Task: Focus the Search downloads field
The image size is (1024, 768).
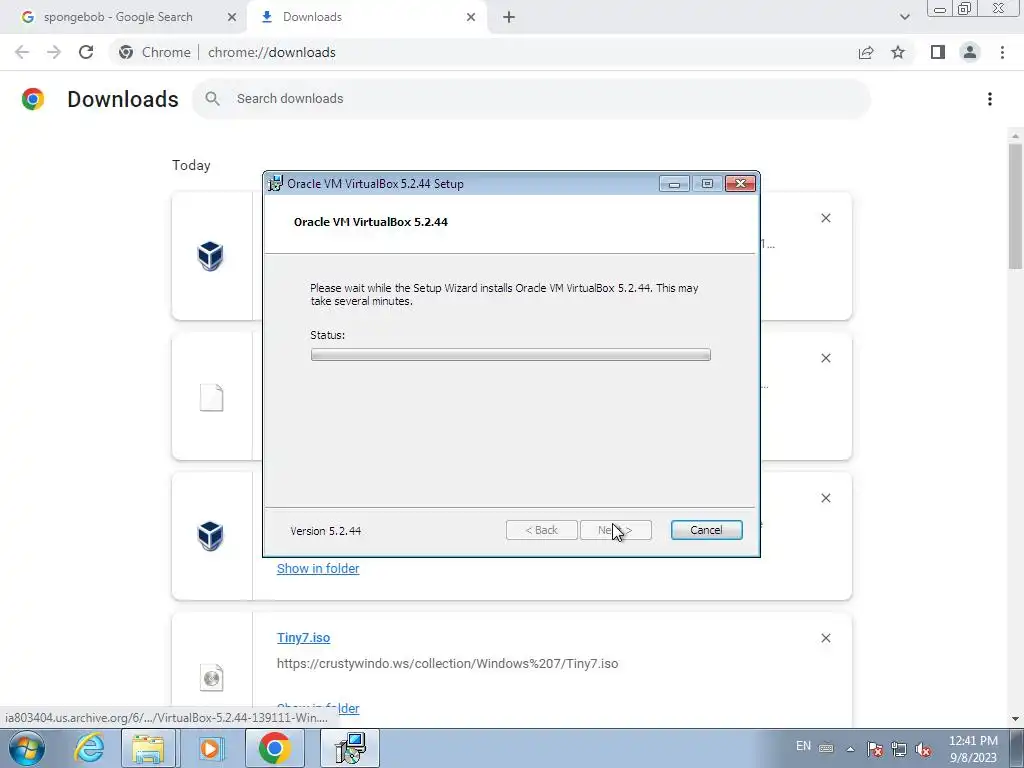Action: tap(531, 99)
